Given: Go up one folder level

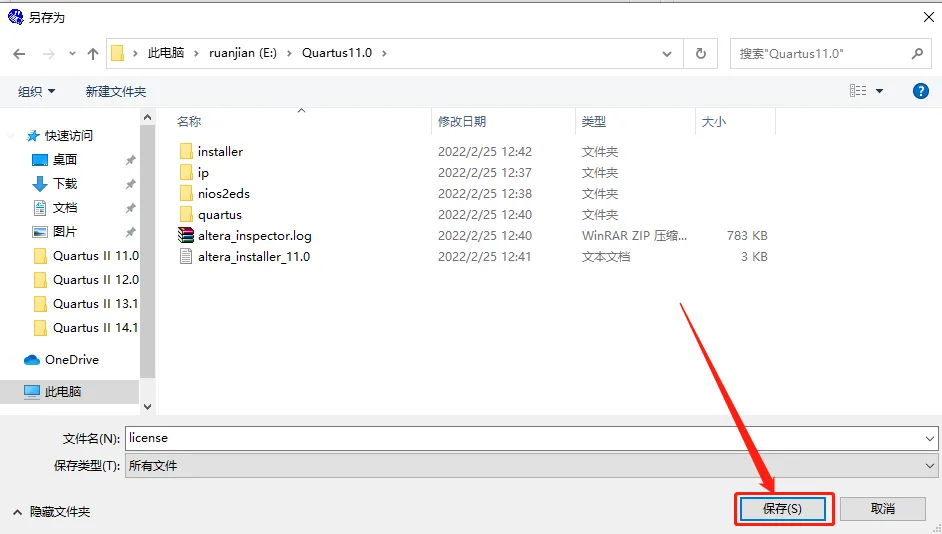Looking at the screenshot, I should pyautogui.click(x=93, y=54).
